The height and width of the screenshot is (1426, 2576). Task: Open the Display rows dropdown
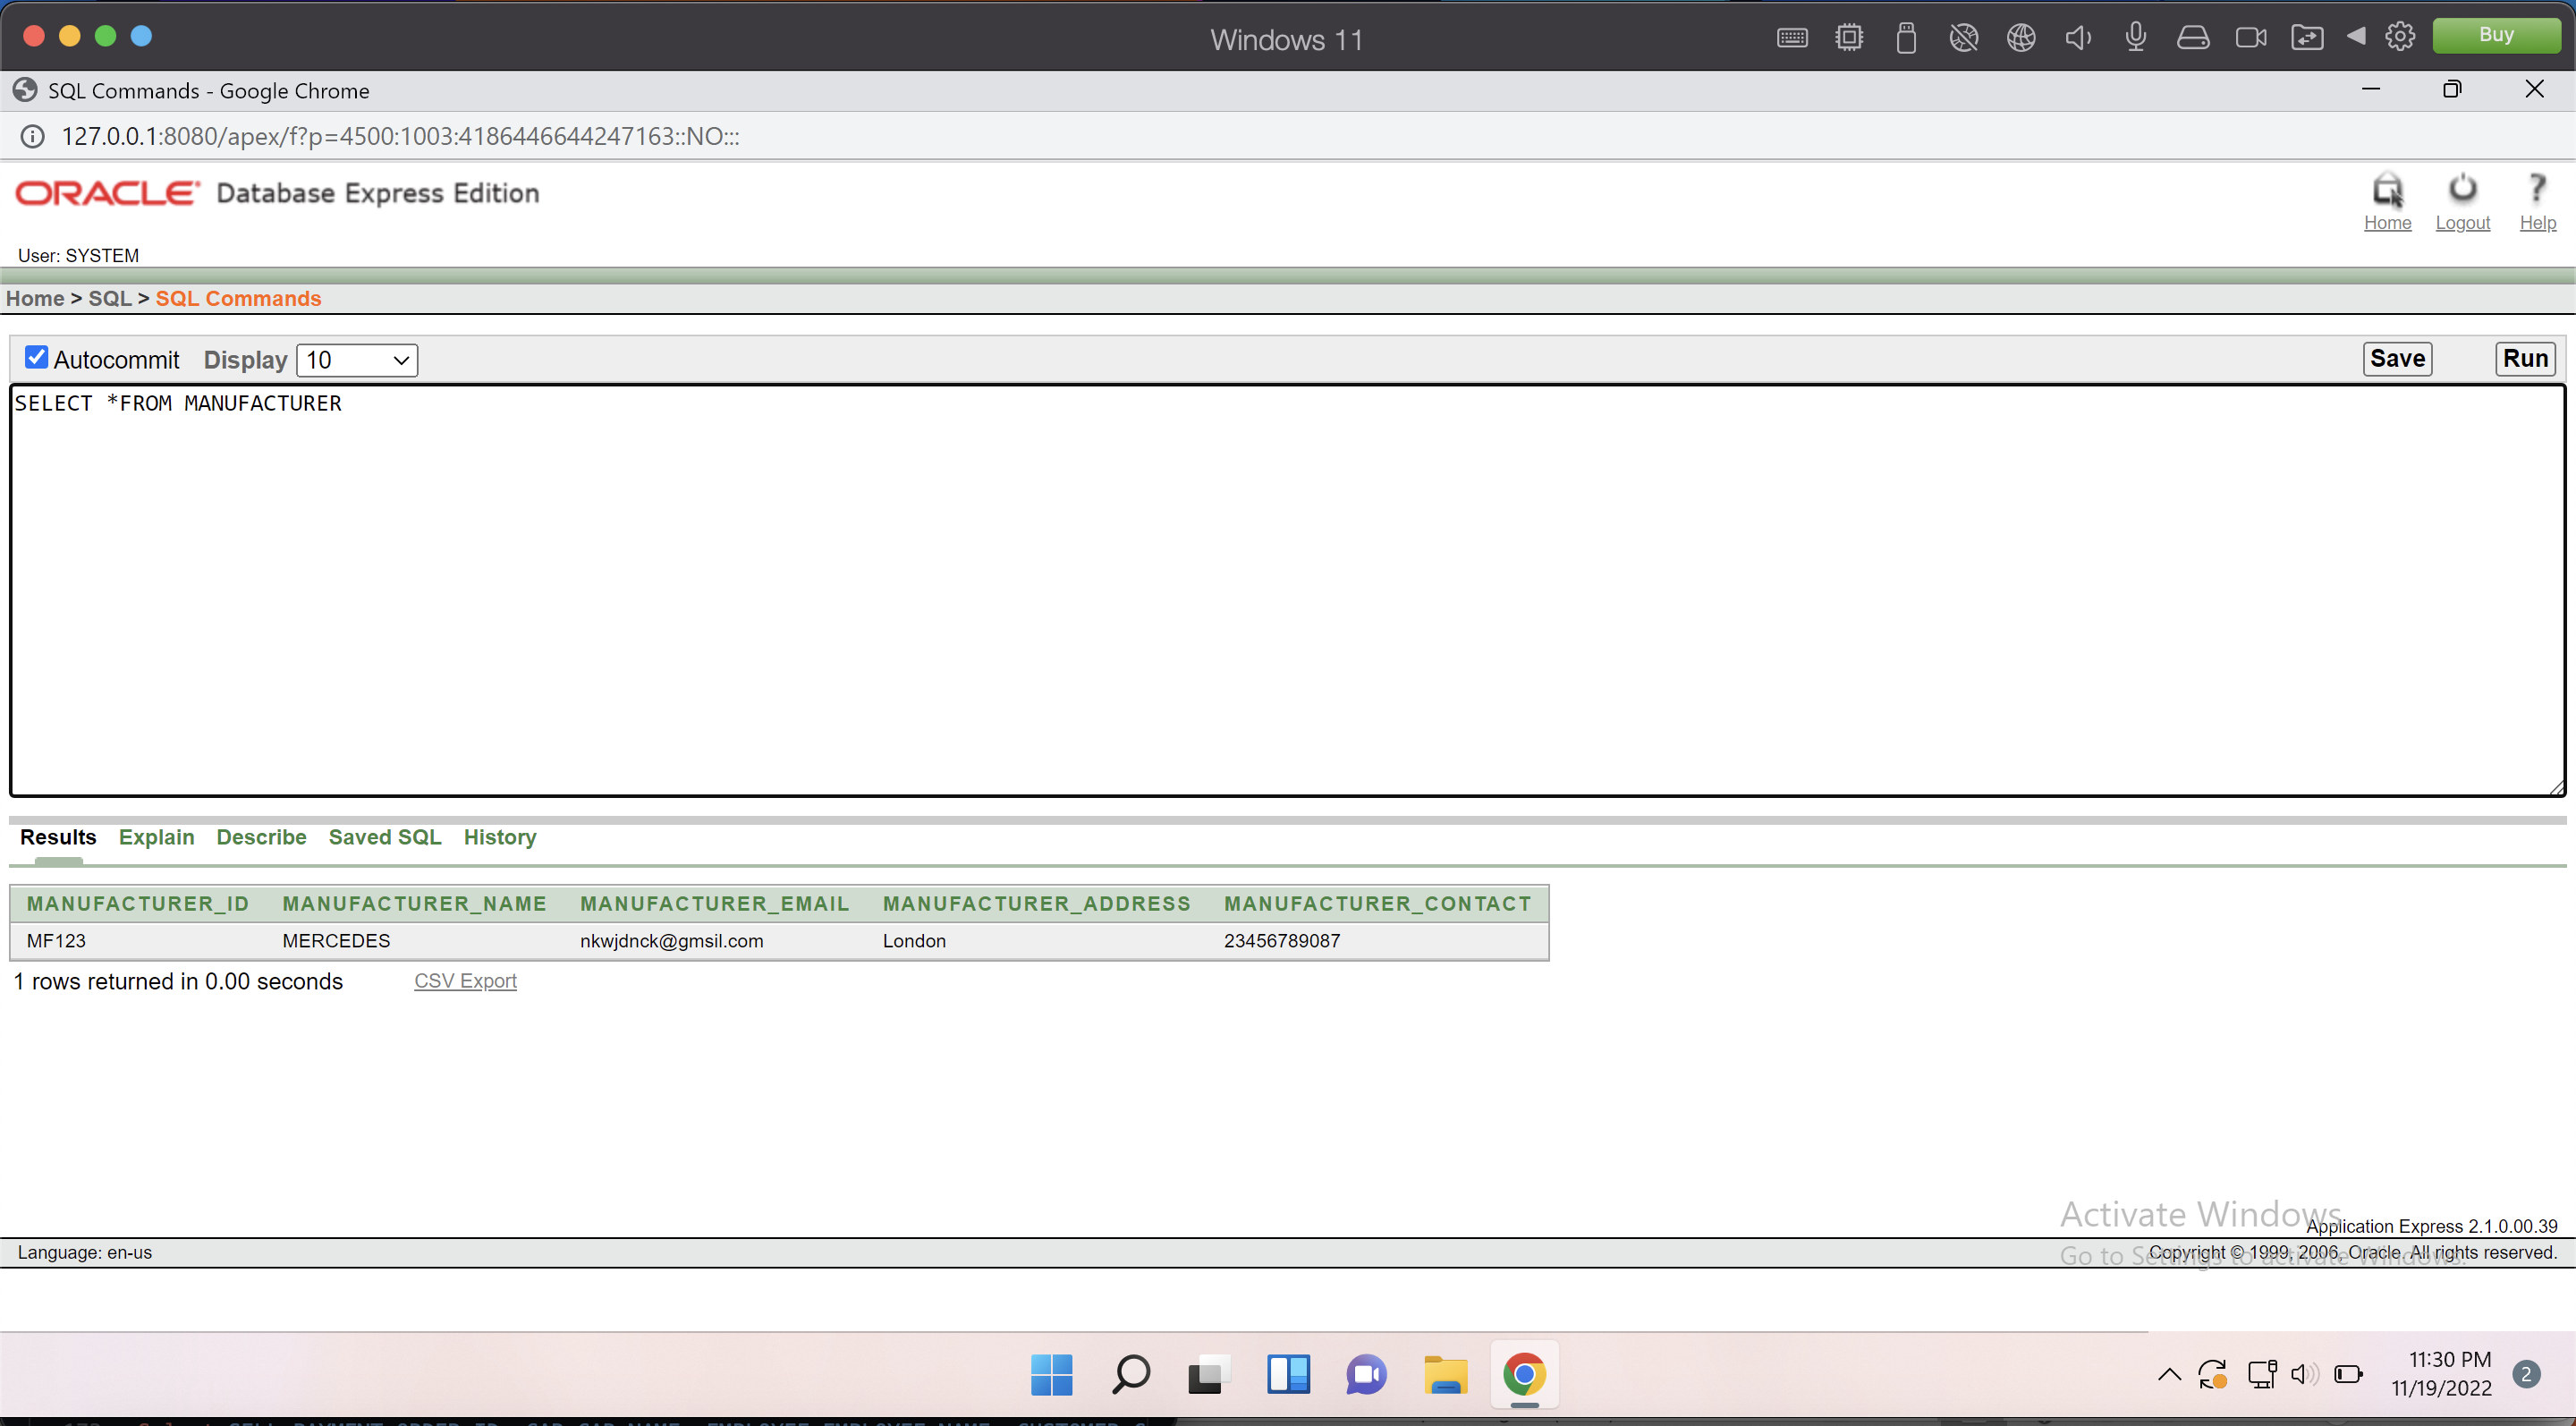(356, 360)
